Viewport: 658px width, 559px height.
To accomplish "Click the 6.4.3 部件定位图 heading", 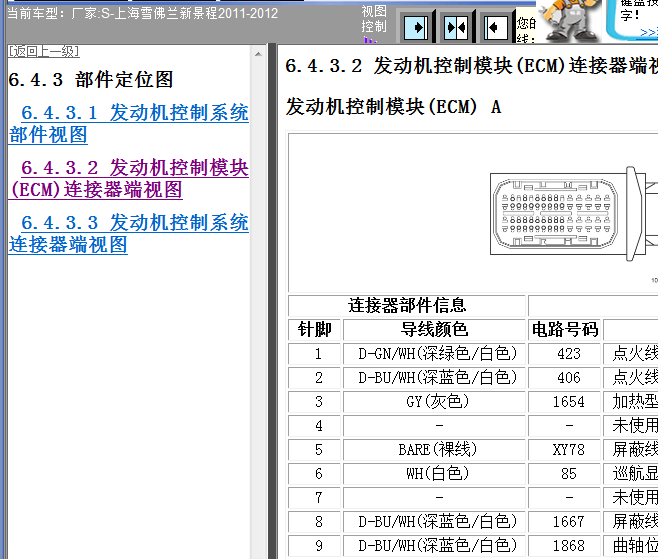I will pyautogui.click(x=91, y=79).
